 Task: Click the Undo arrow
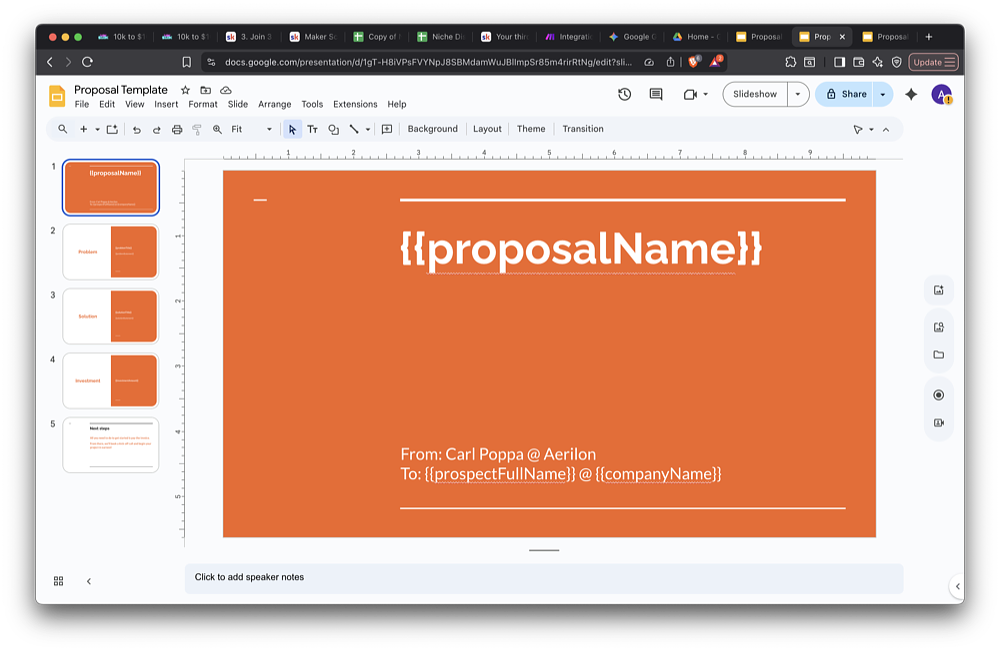[137, 129]
